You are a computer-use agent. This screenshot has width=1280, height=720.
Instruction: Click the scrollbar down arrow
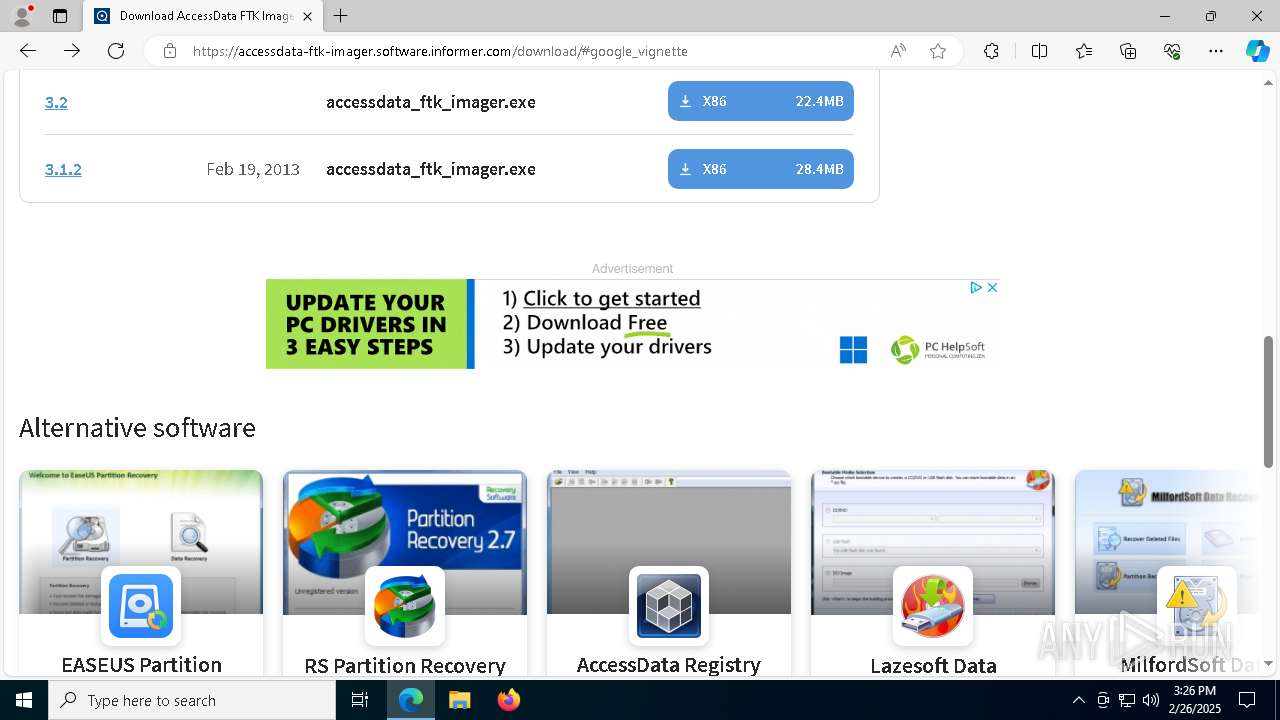1269,664
